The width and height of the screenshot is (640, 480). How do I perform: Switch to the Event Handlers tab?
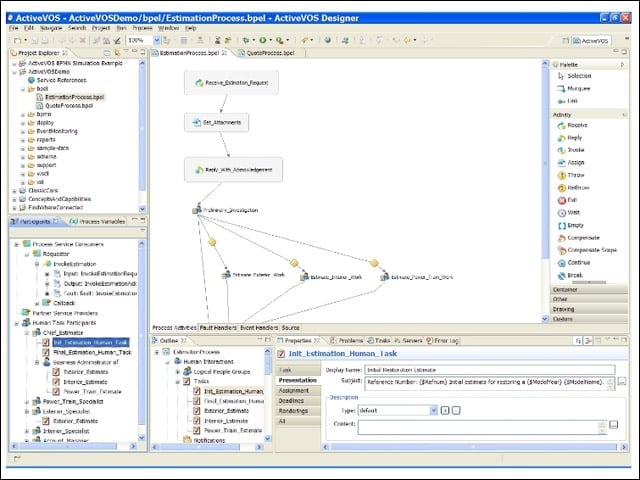coord(259,328)
